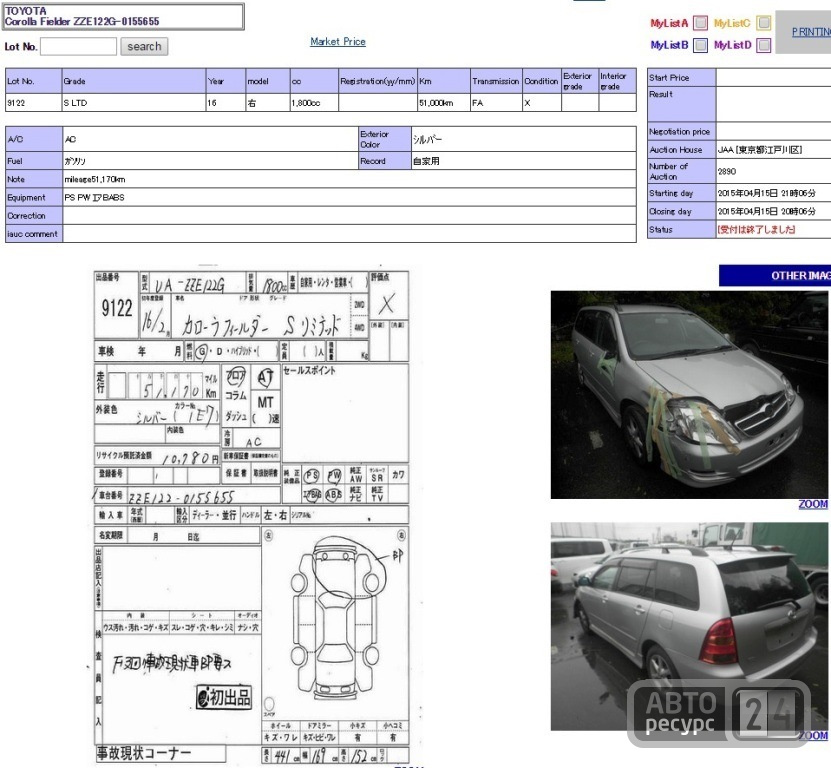Screen dimensions: 831x768
Task: Open the OTHER IMAGE button
Action: click(x=775, y=276)
